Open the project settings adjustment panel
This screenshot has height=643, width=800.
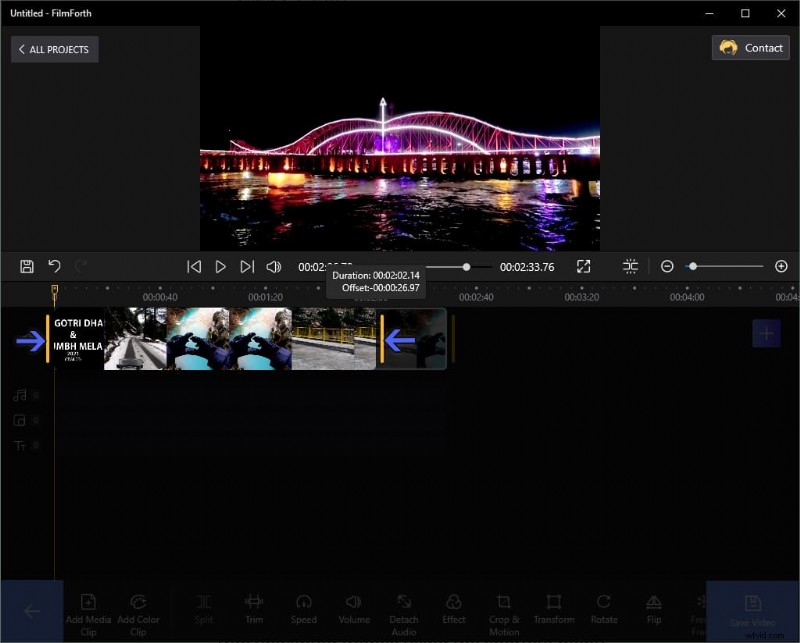(x=630, y=266)
